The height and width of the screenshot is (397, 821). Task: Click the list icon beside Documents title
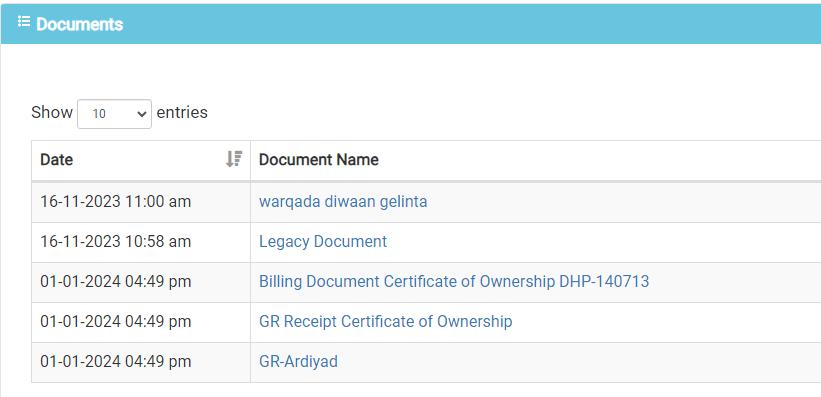(24, 22)
